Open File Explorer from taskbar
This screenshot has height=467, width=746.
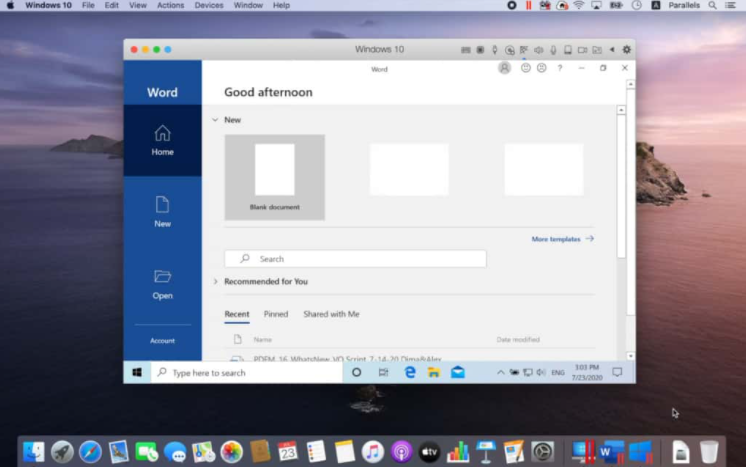pyautogui.click(x=433, y=372)
